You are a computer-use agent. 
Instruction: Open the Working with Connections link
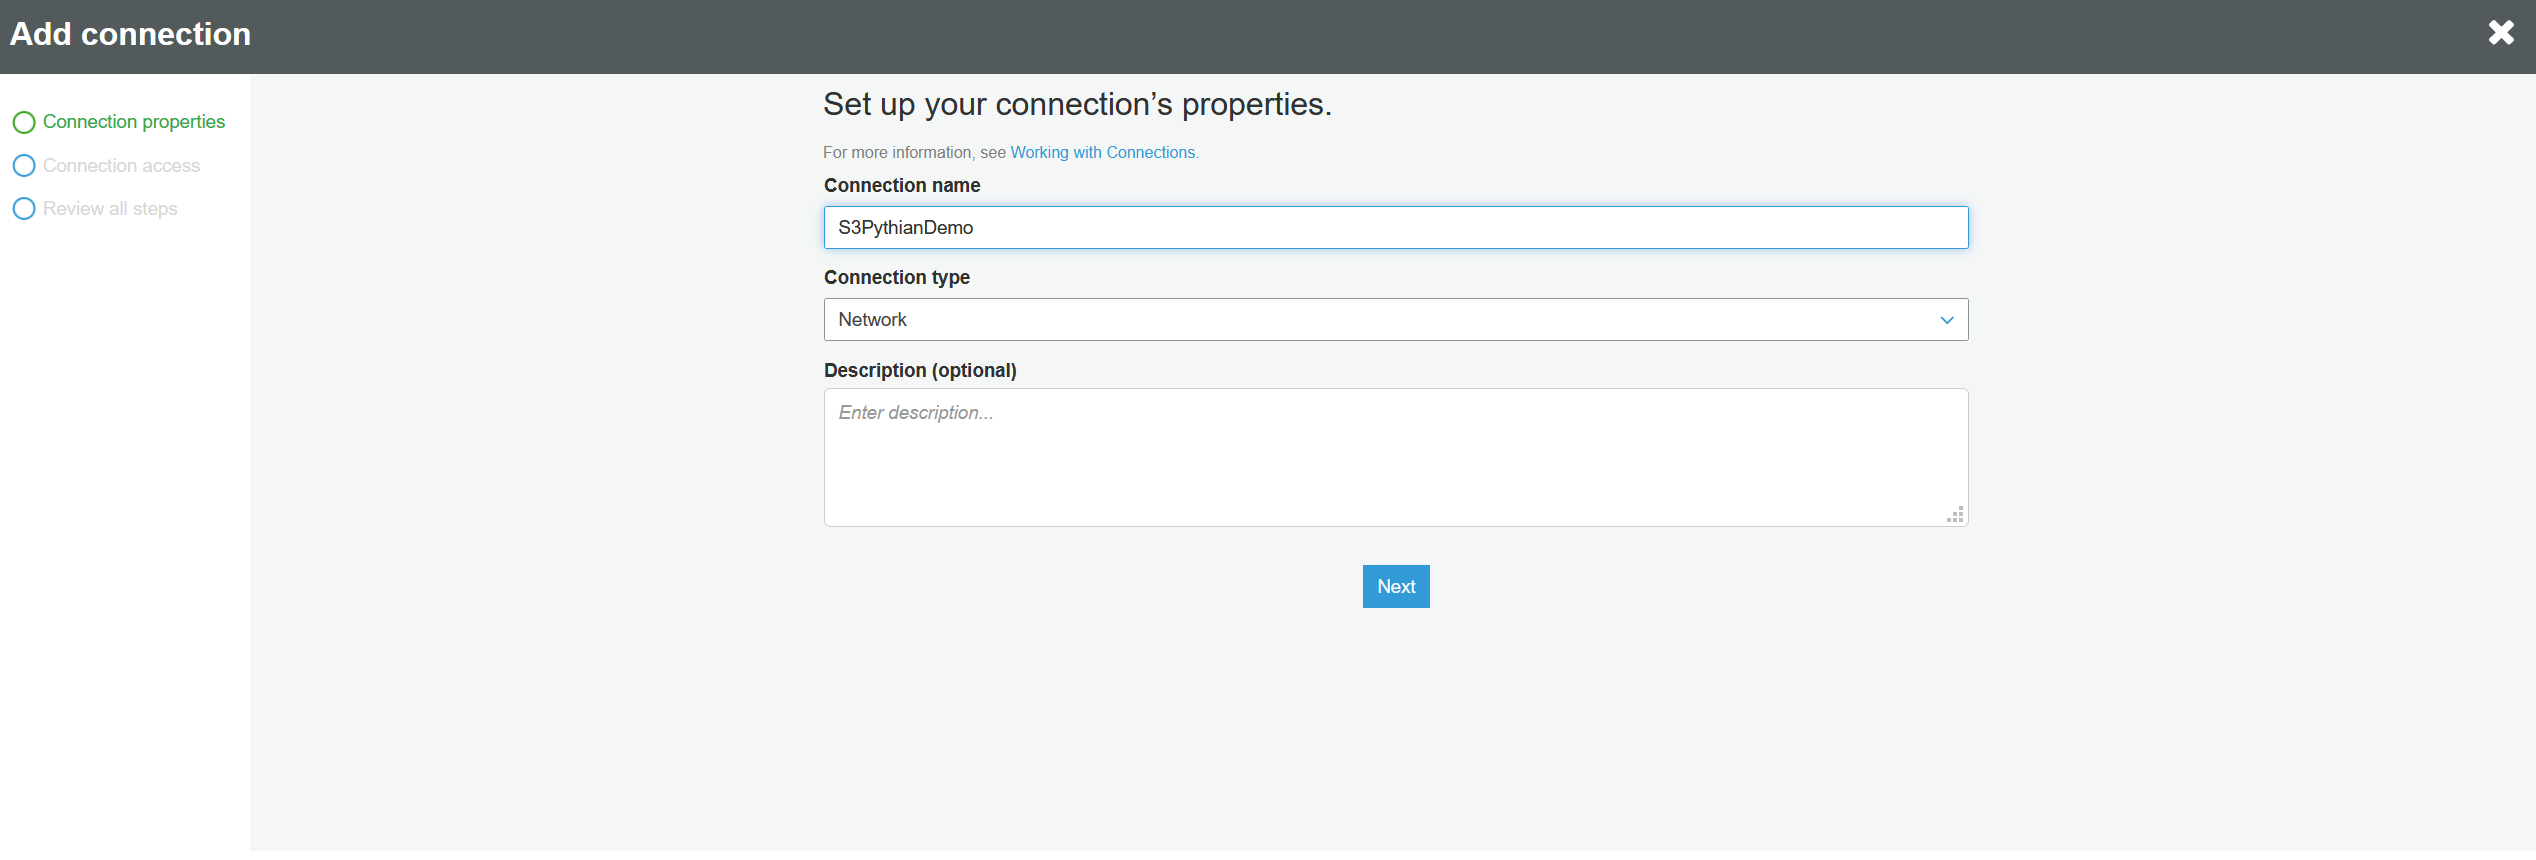tap(1102, 153)
